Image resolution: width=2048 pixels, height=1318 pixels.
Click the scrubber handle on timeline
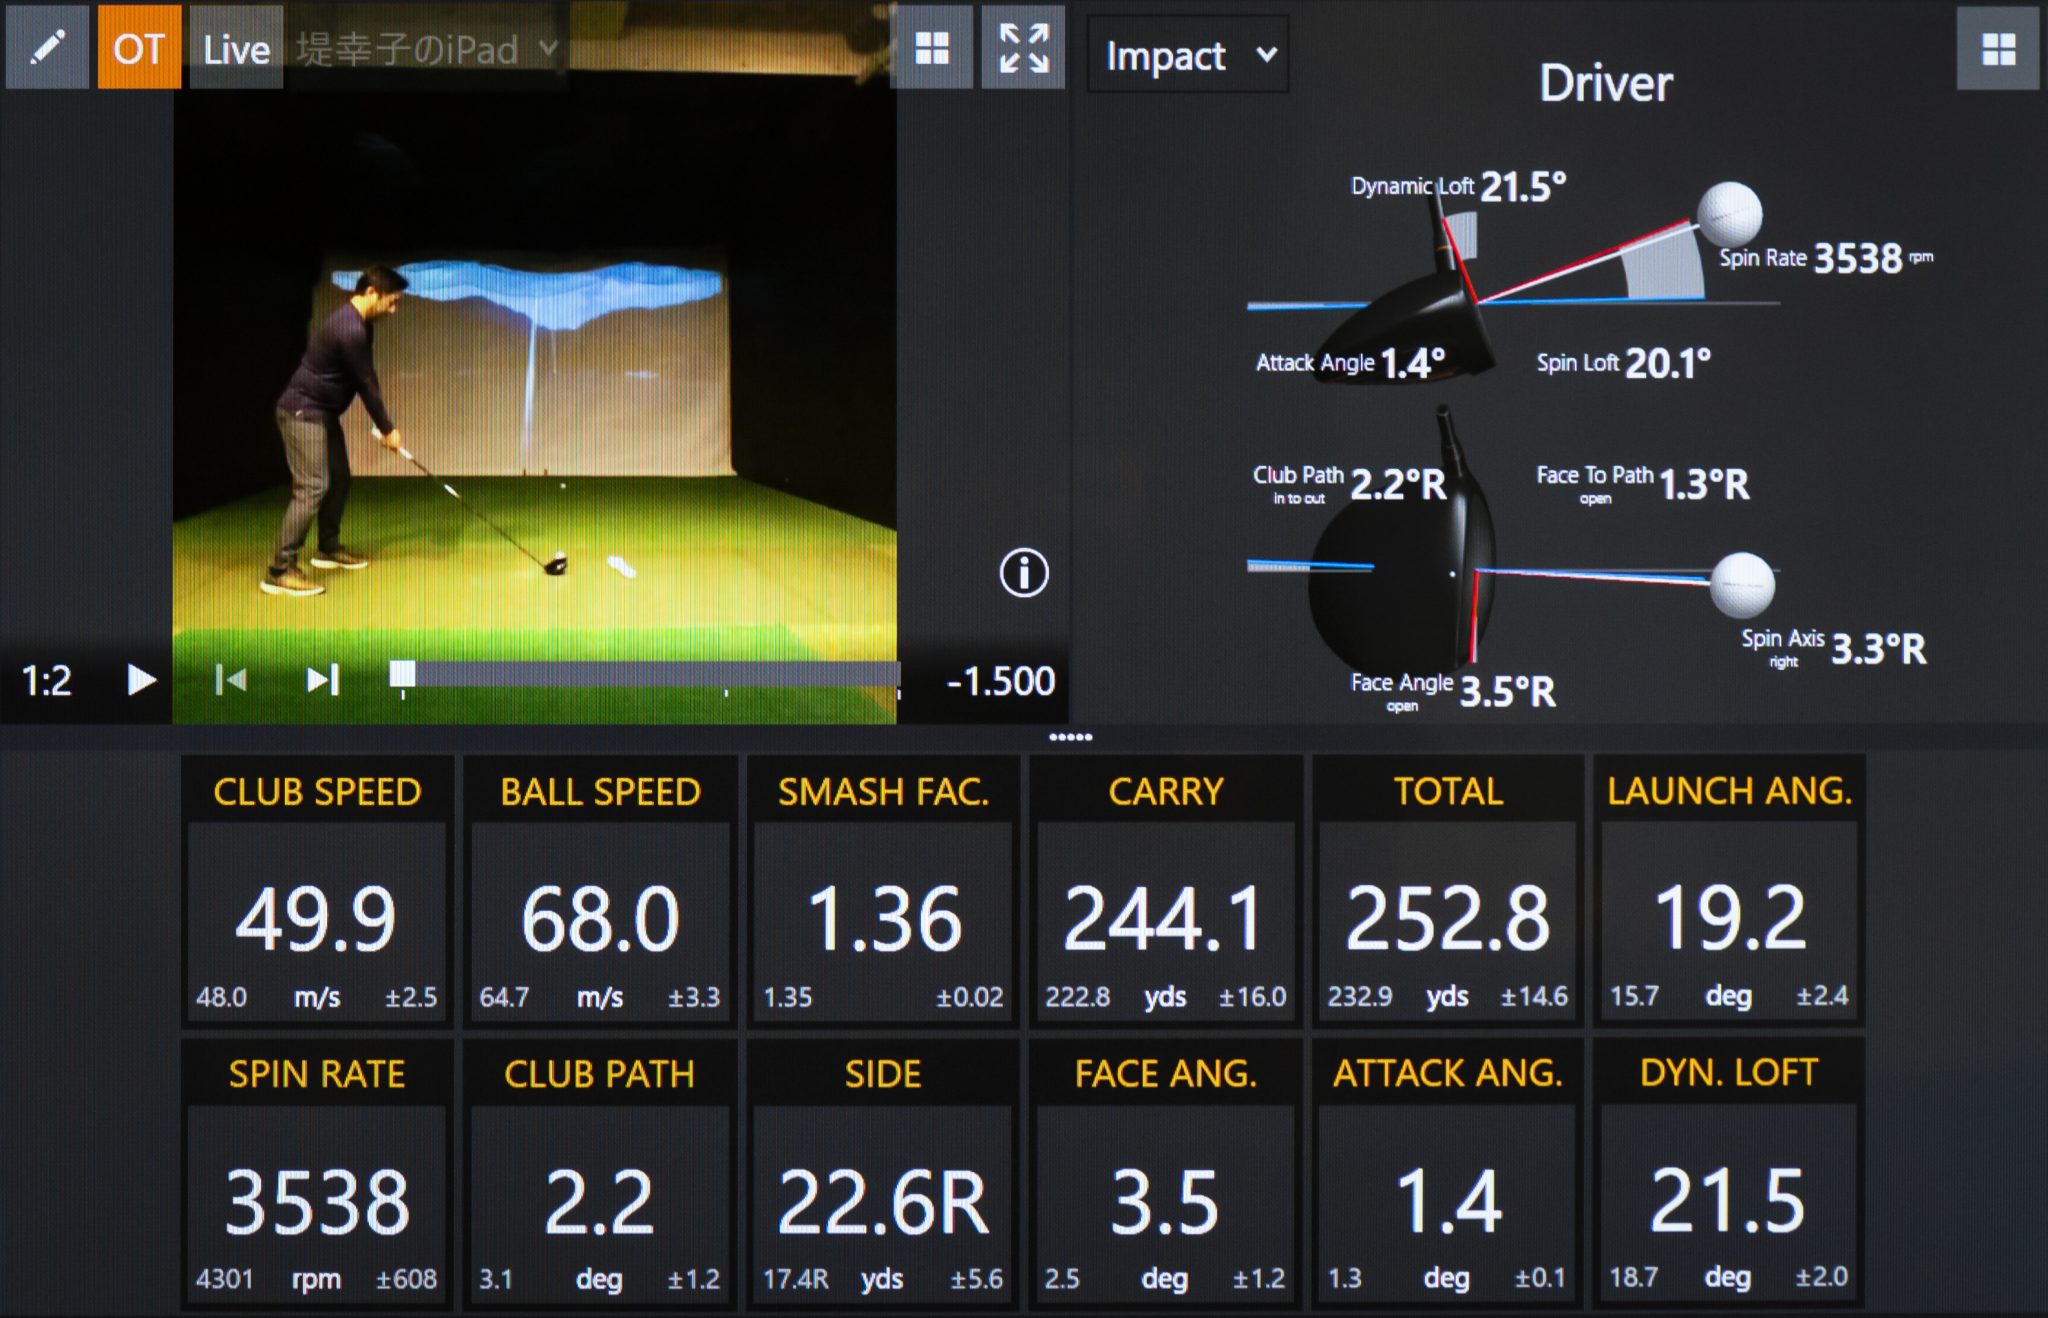(402, 674)
